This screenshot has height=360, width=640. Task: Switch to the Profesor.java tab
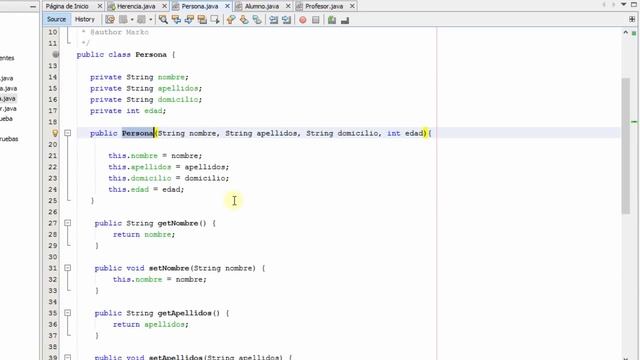tap(324, 6)
